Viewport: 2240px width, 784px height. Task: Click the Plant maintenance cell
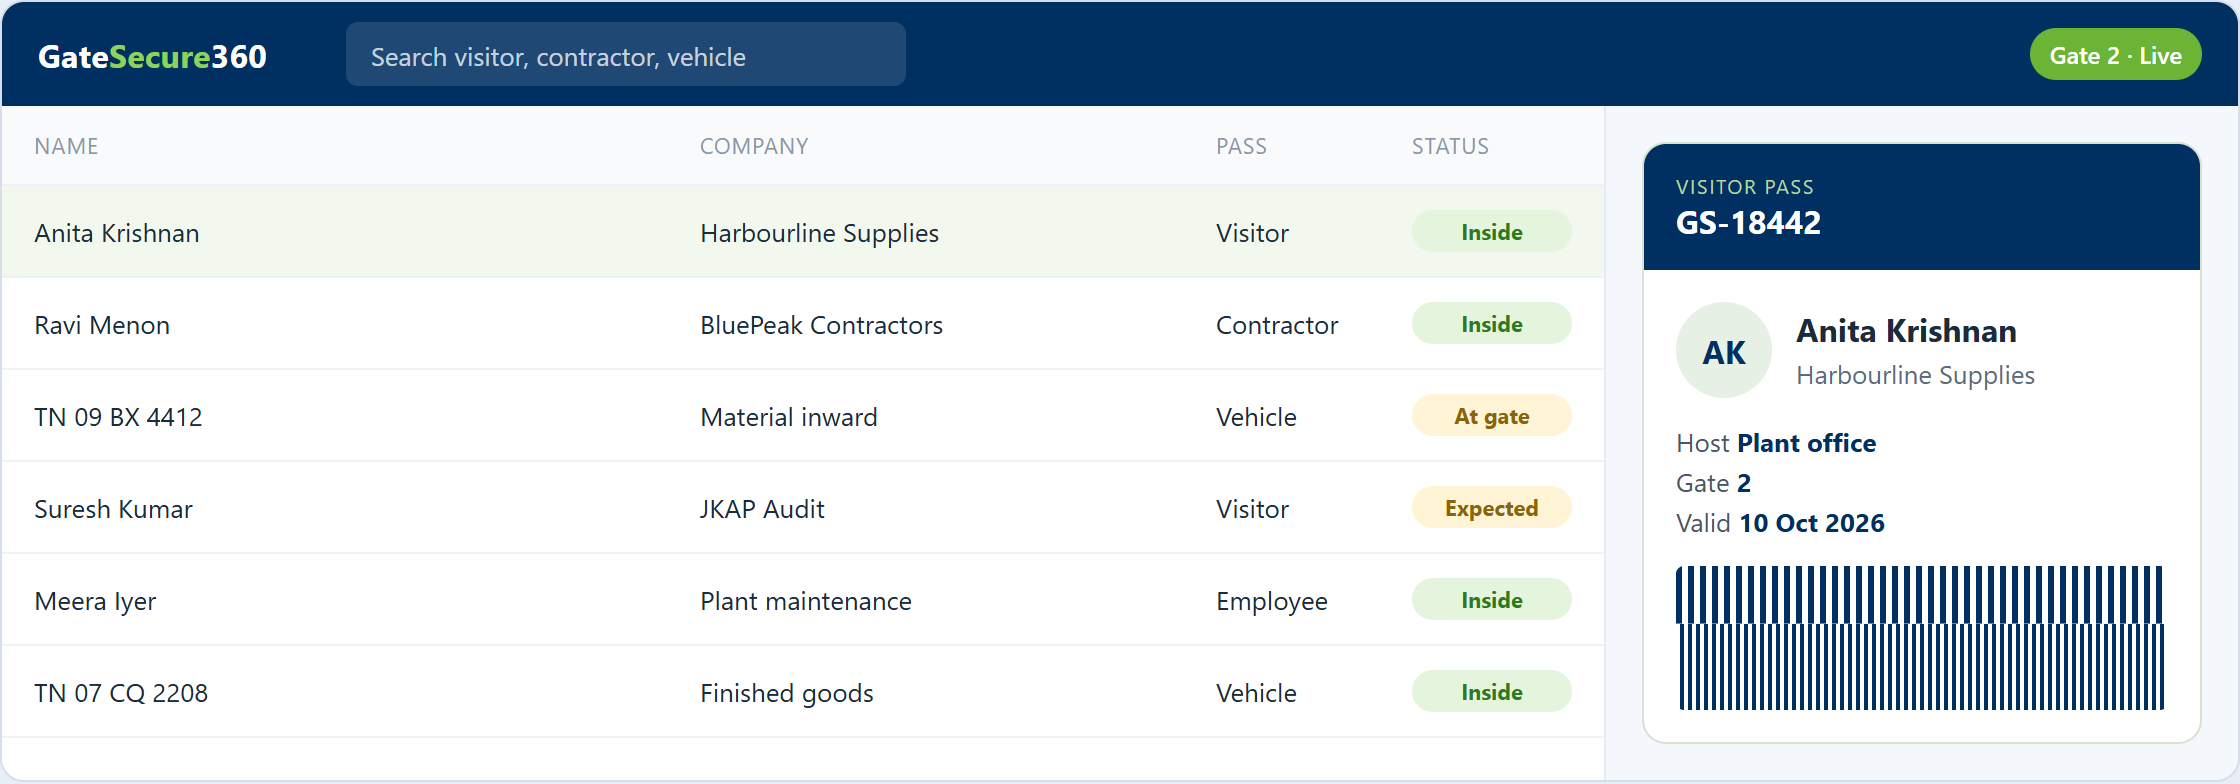click(x=806, y=601)
